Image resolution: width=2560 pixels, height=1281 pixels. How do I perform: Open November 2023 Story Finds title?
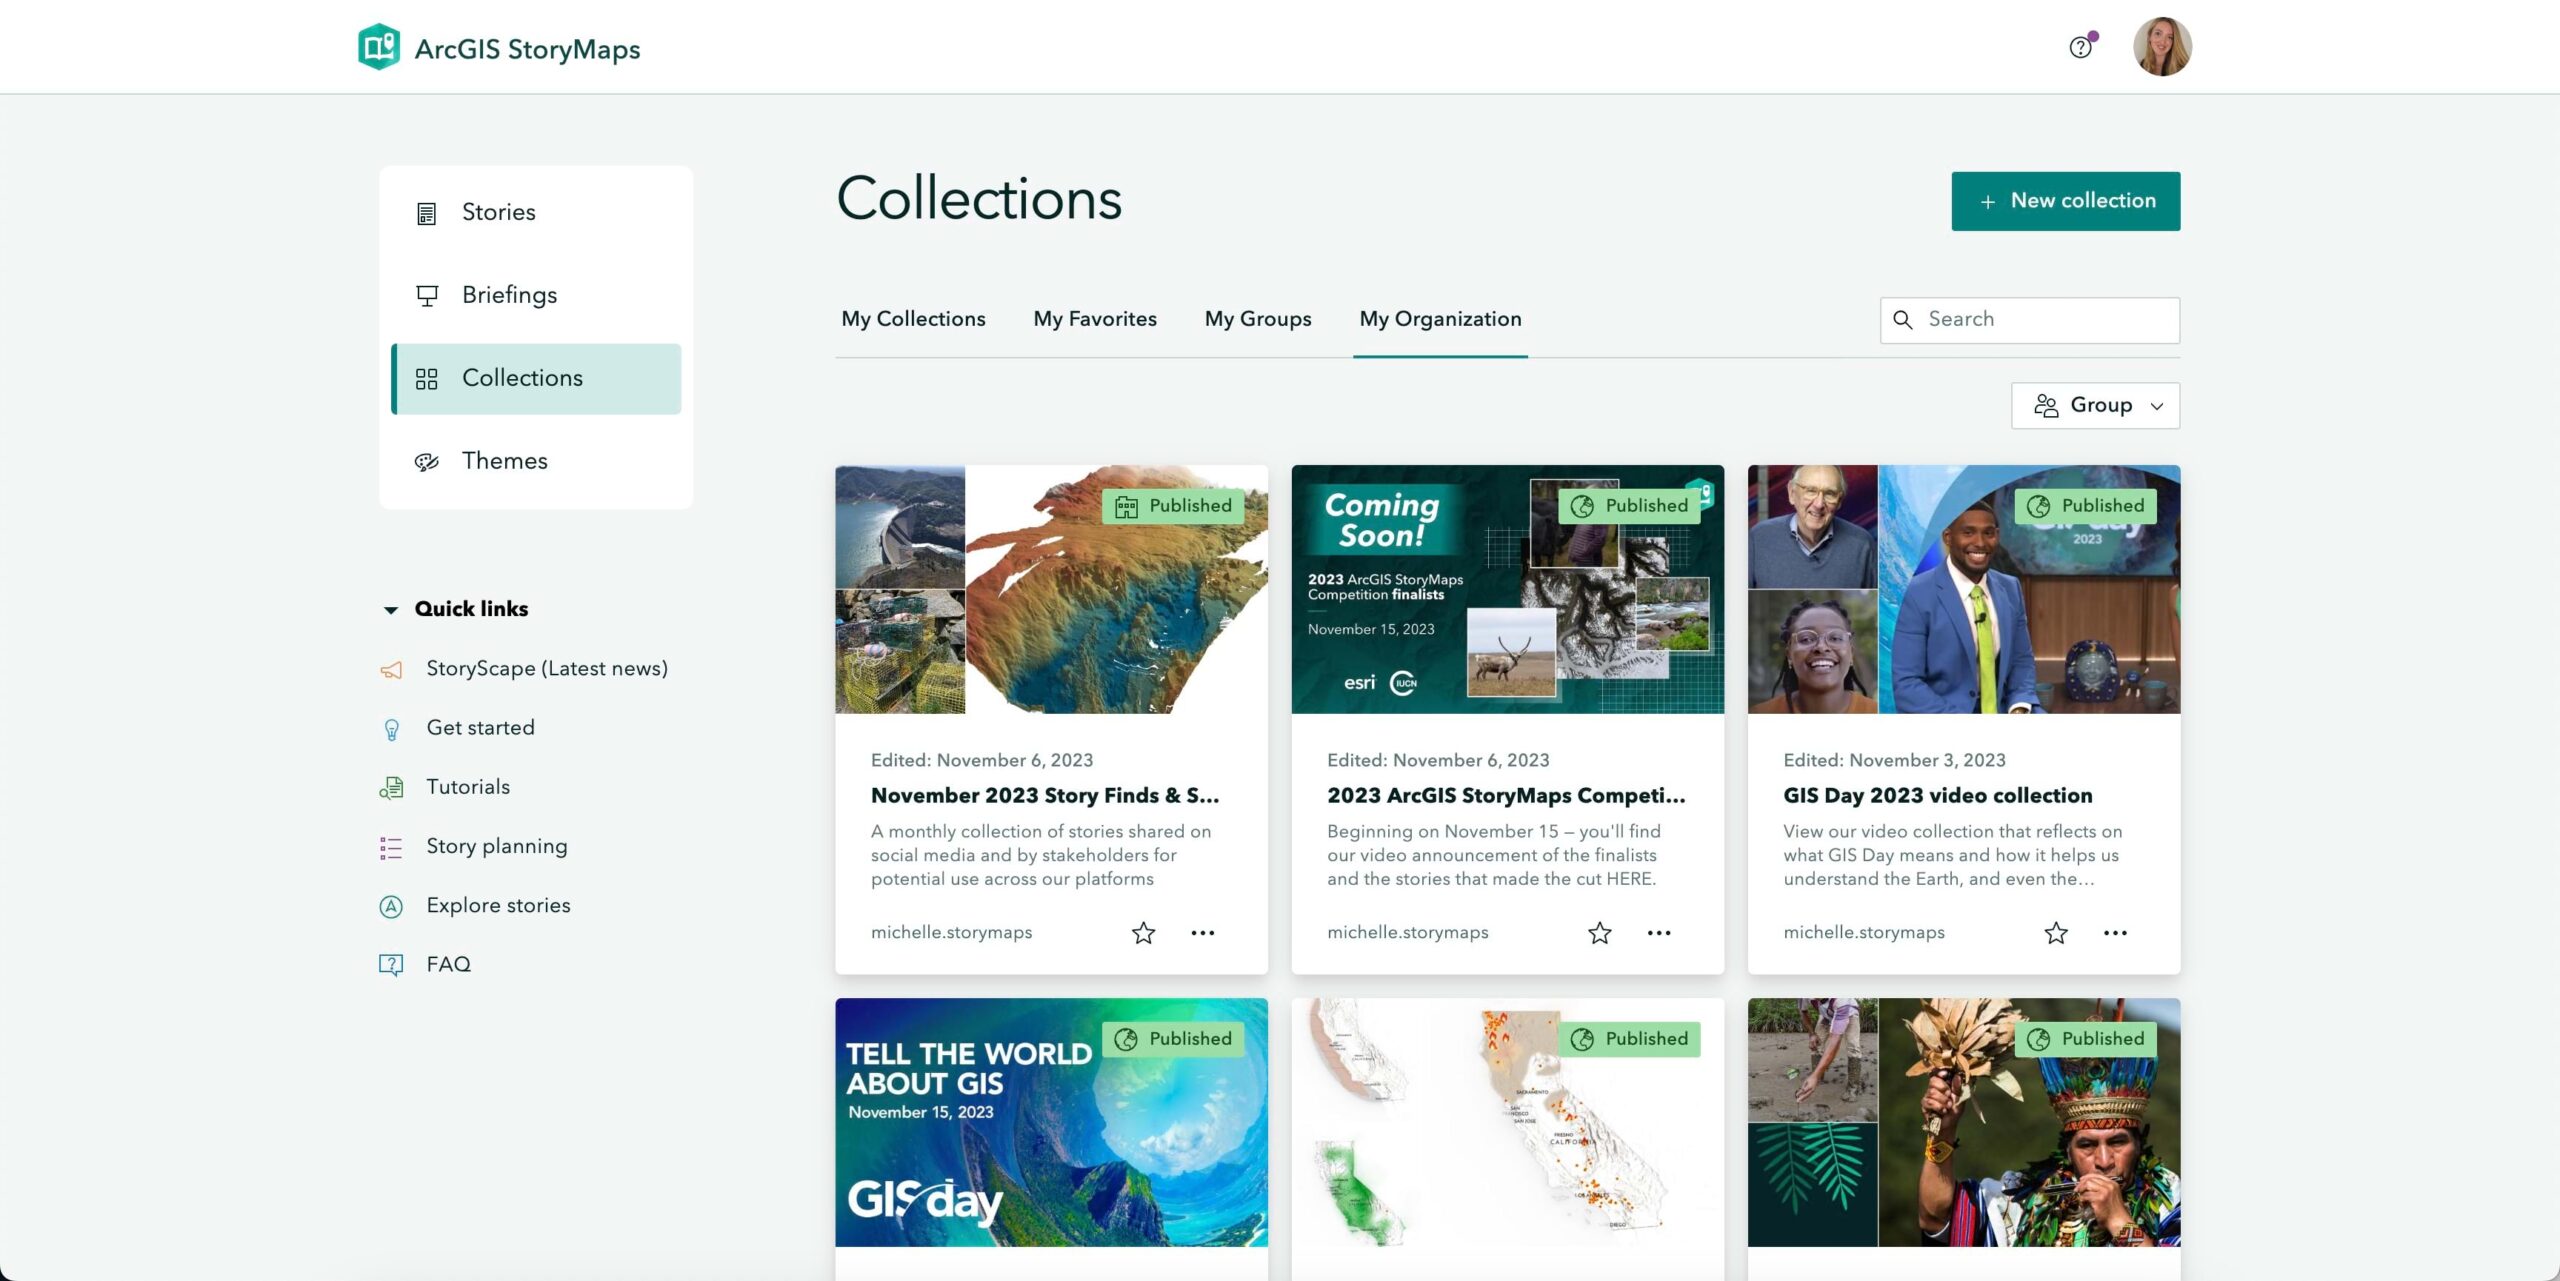tap(1045, 796)
